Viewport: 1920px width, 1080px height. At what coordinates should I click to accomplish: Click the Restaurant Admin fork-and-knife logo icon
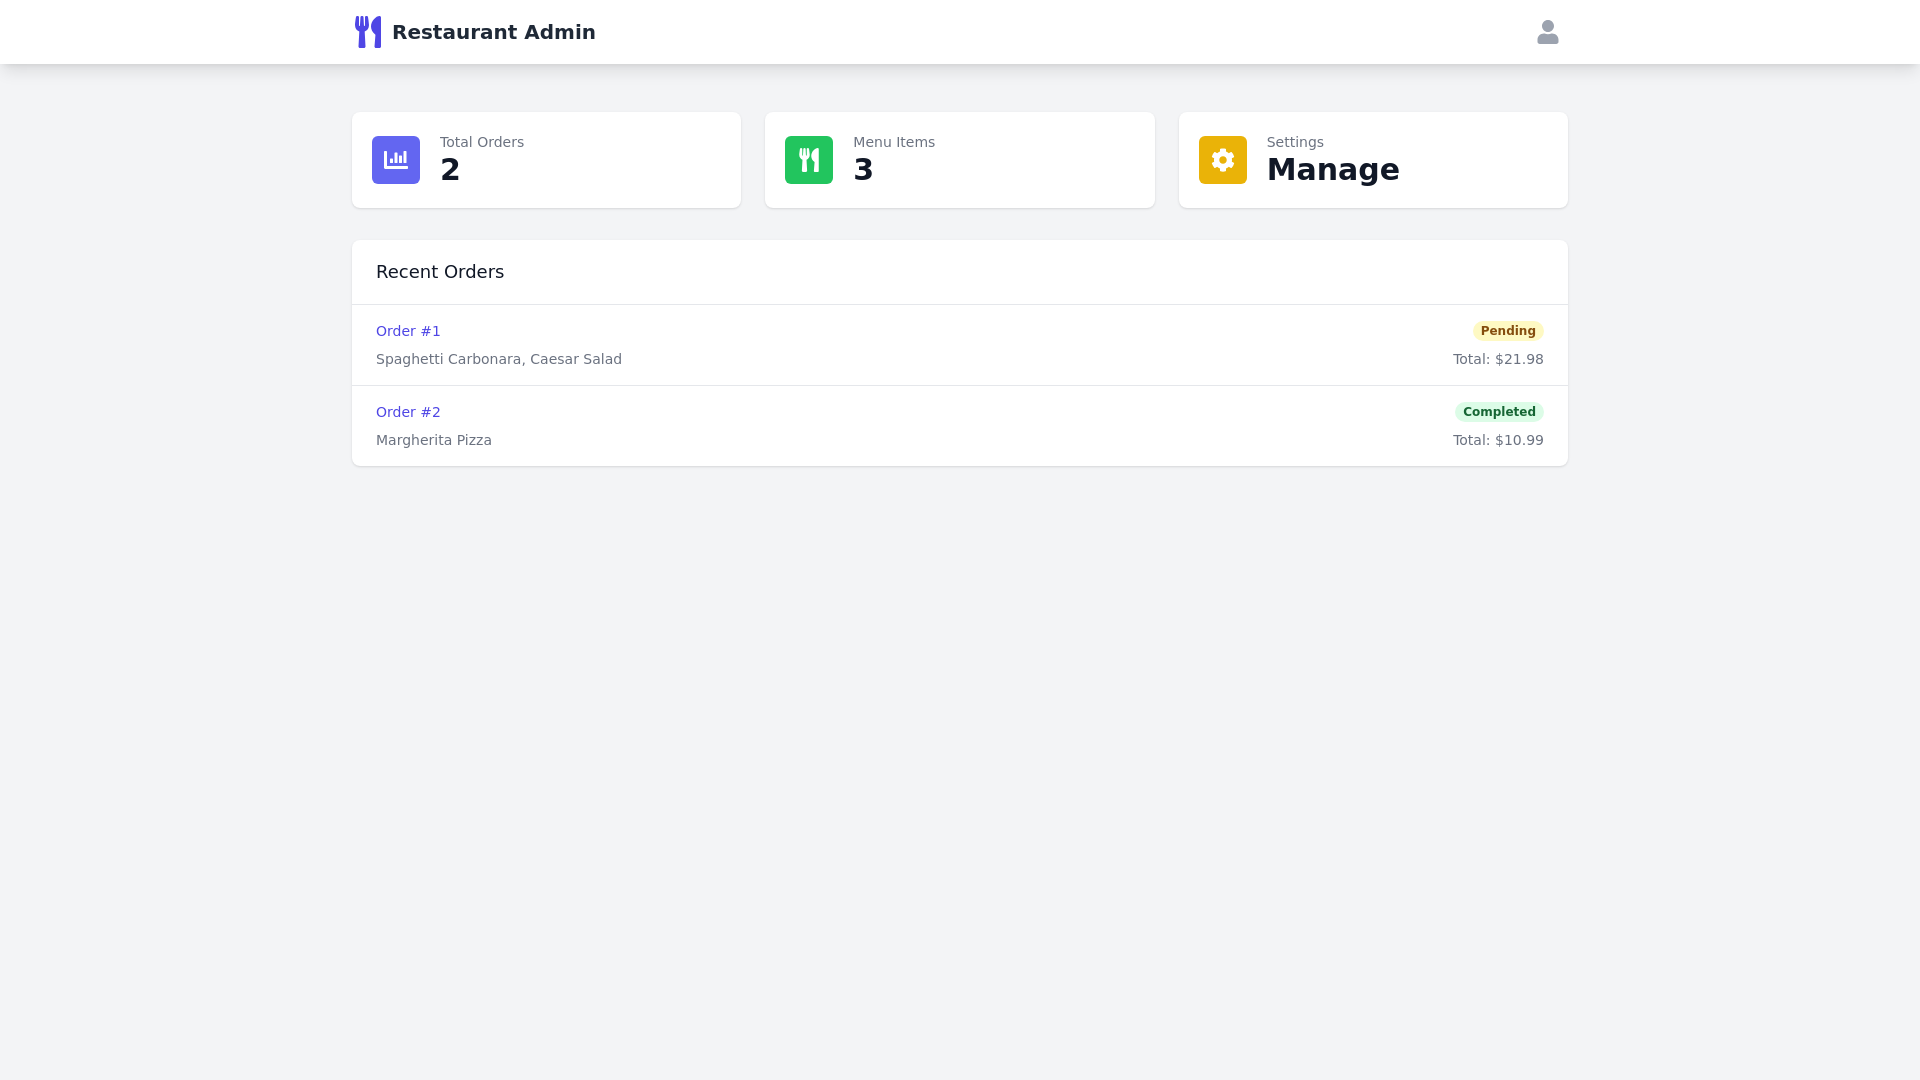(x=367, y=31)
